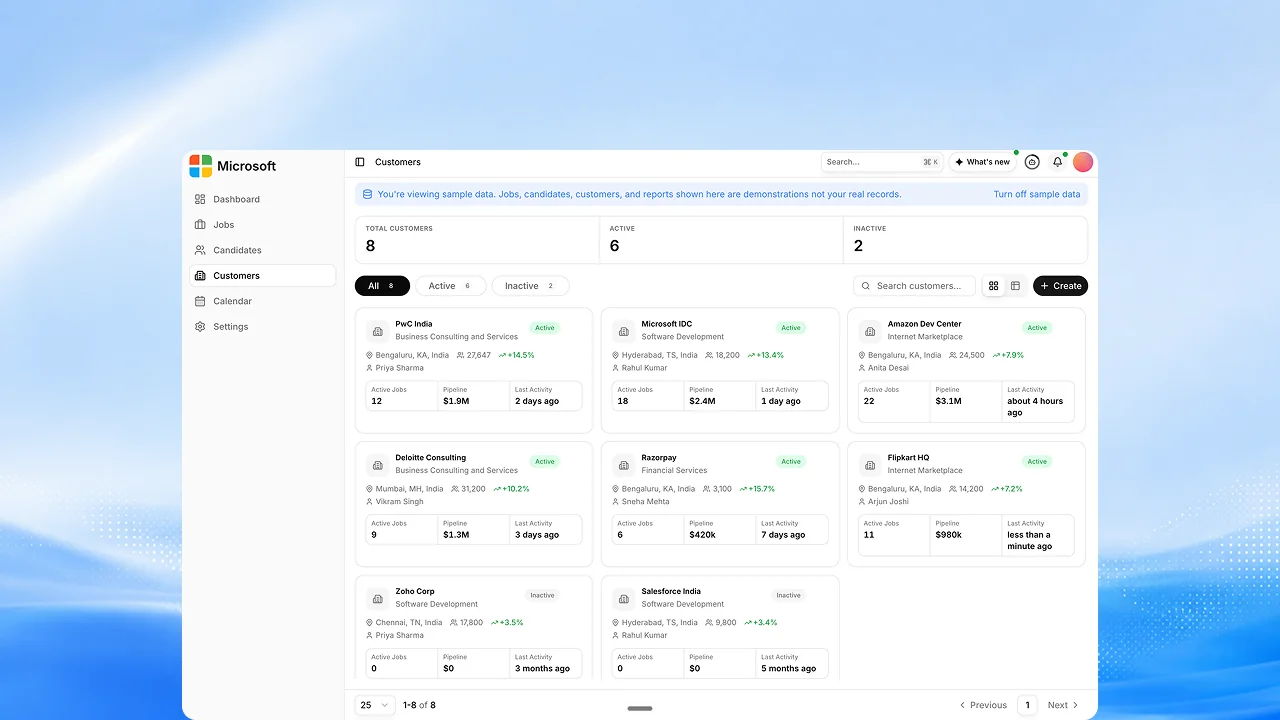Open What's new button
Image resolution: width=1280 pixels, height=720 pixels.
[x=982, y=162]
